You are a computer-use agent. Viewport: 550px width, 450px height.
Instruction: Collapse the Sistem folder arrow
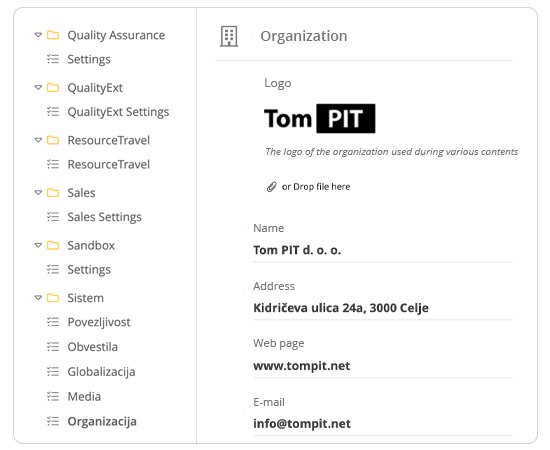coord(38,298)
